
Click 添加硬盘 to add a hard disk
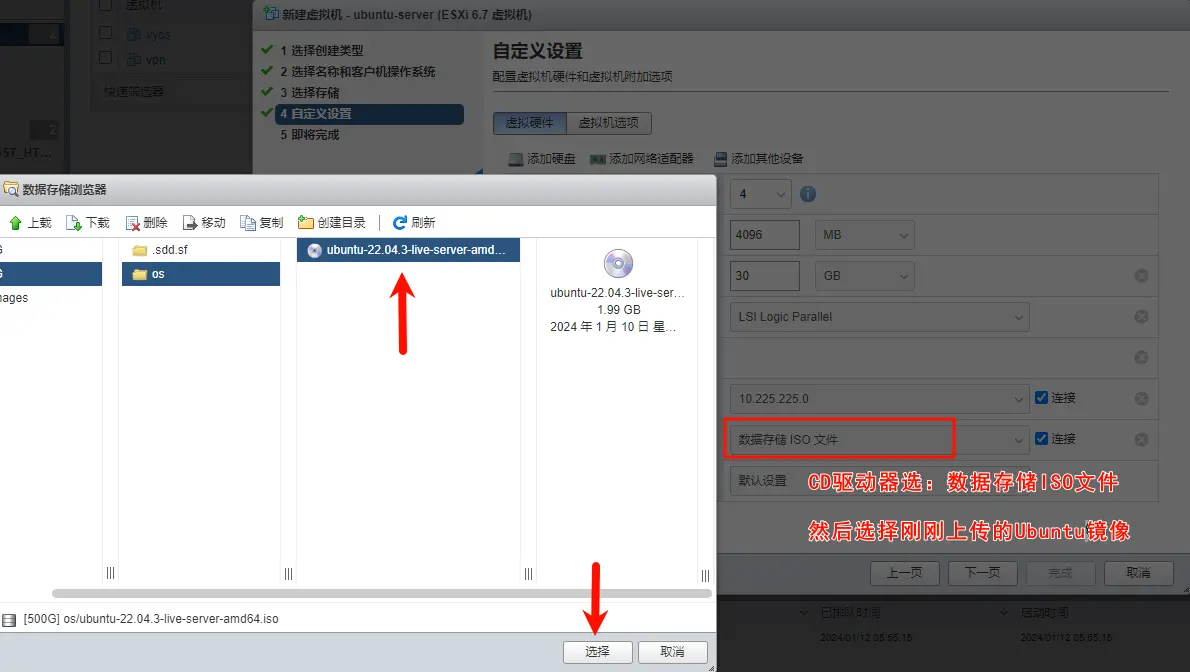[x=542, y=159]
